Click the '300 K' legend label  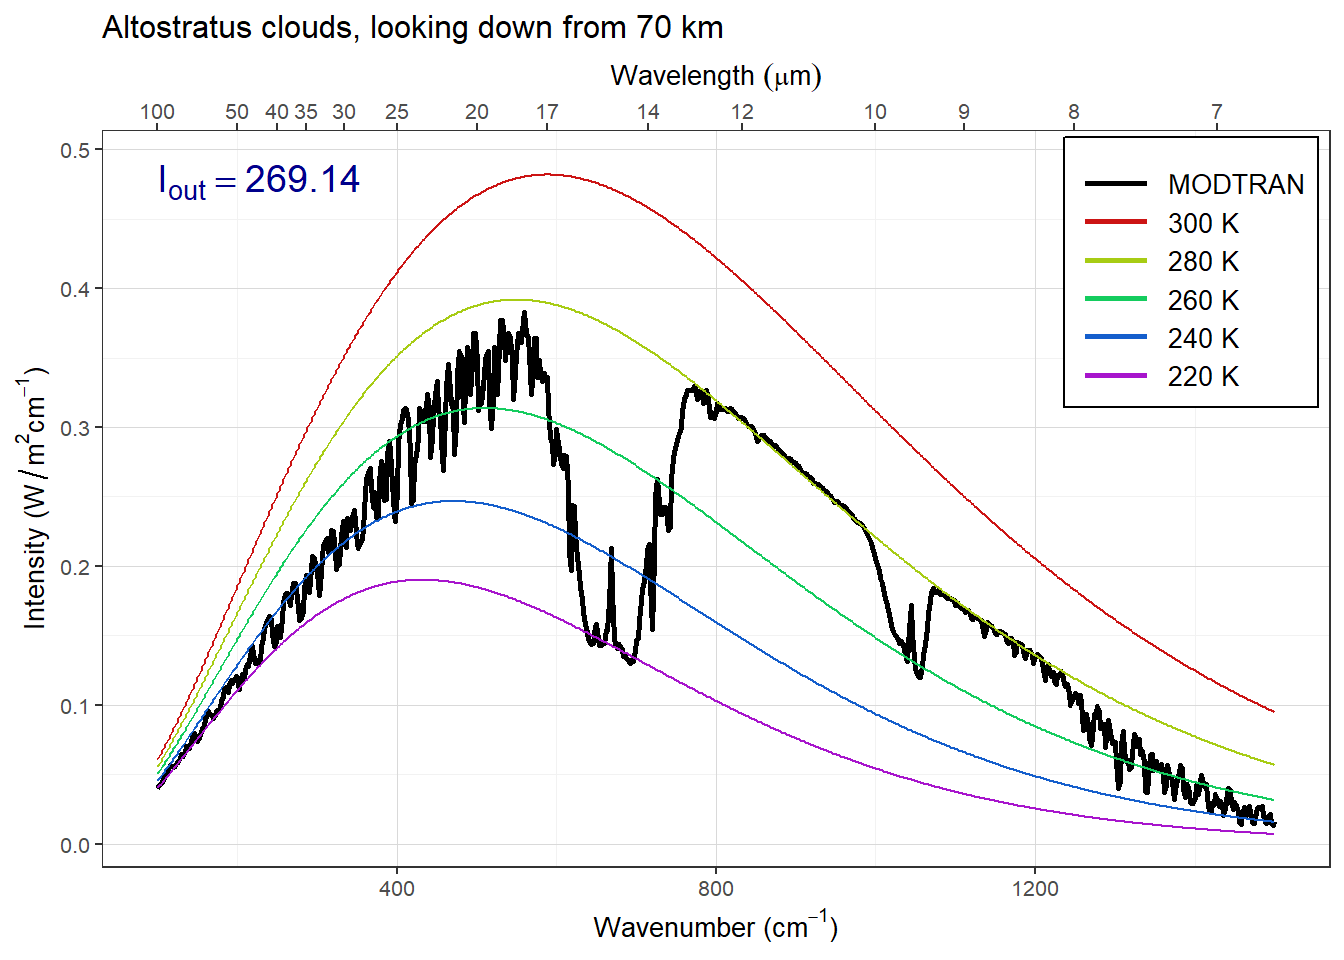tap(1203, 224)
